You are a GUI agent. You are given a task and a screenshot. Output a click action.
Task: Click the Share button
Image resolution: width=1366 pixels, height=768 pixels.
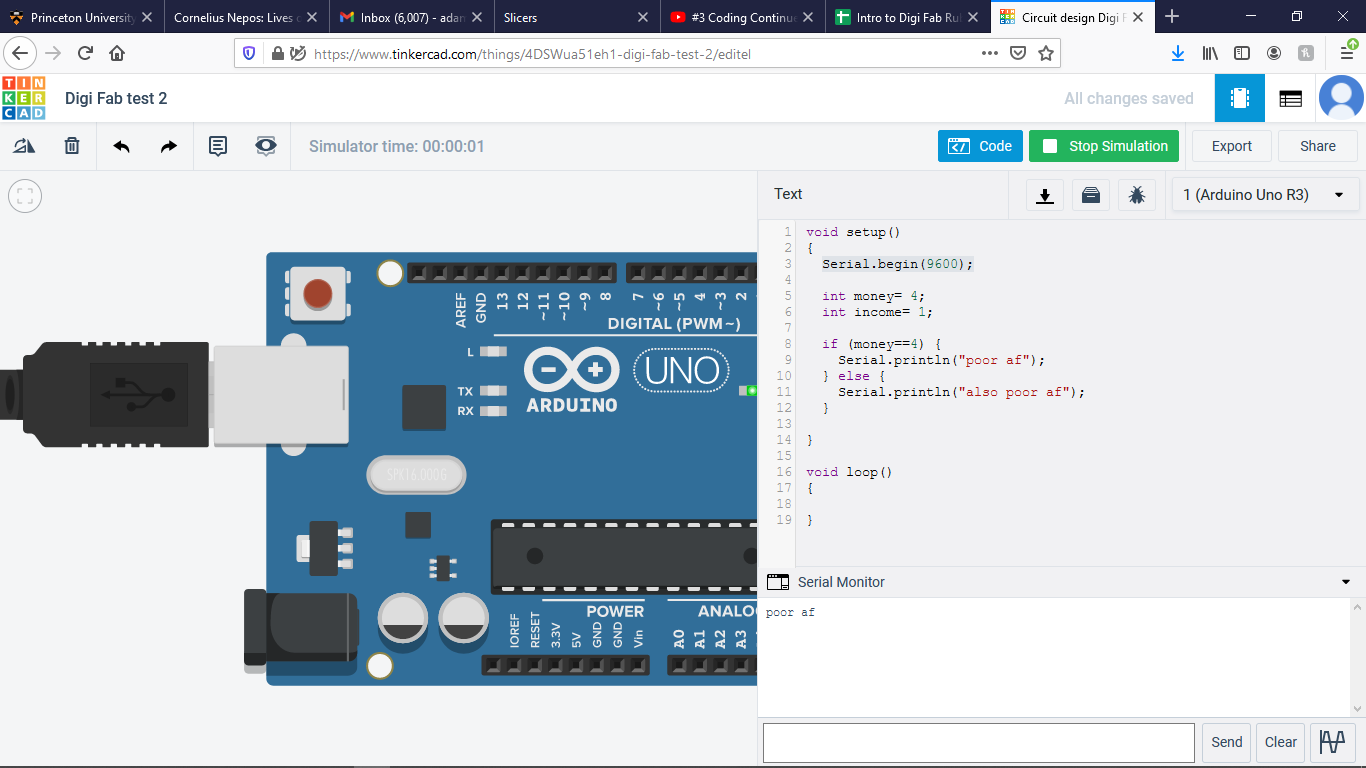[x=1317, y=146]
